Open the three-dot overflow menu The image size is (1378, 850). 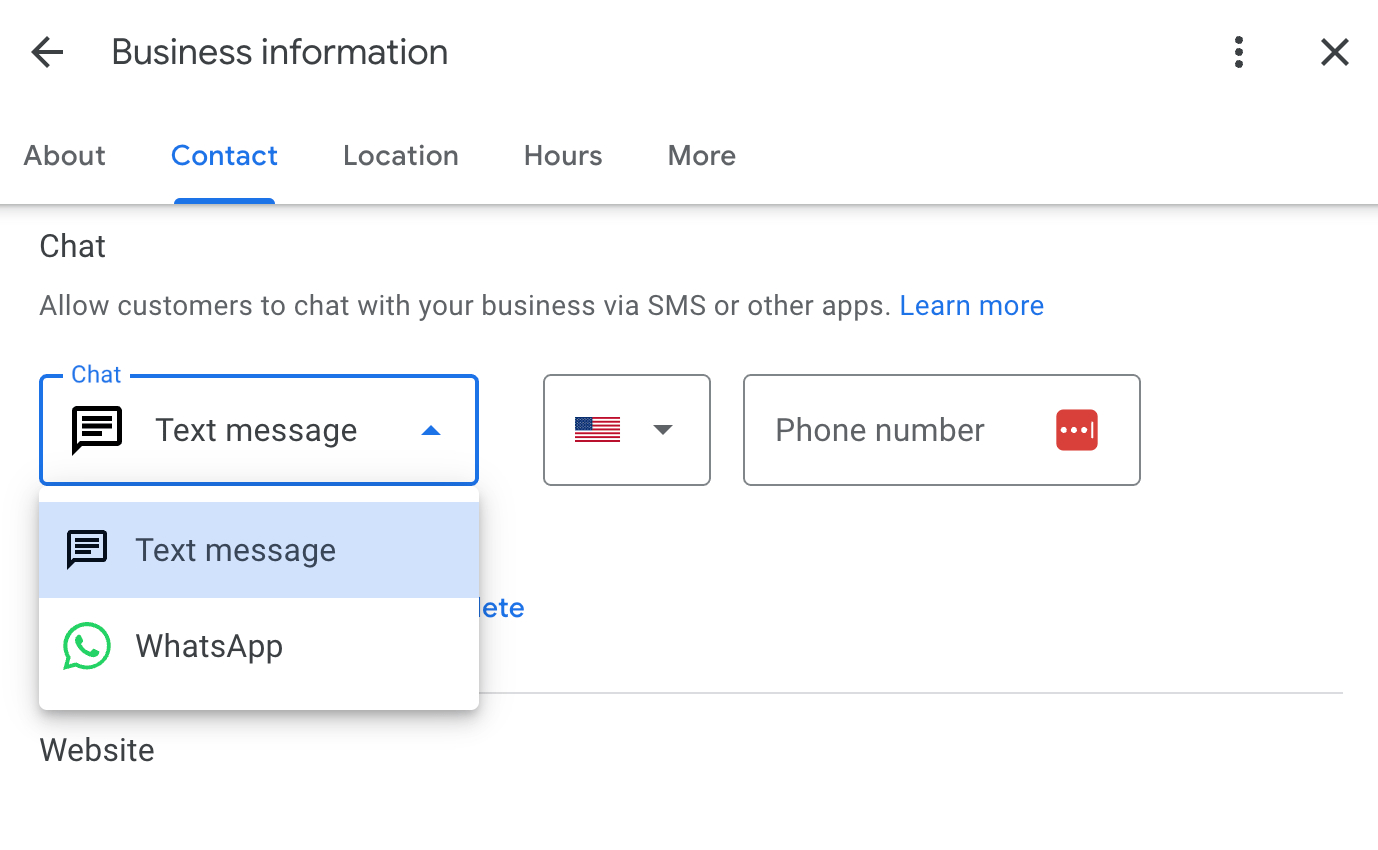[1238, 51]
